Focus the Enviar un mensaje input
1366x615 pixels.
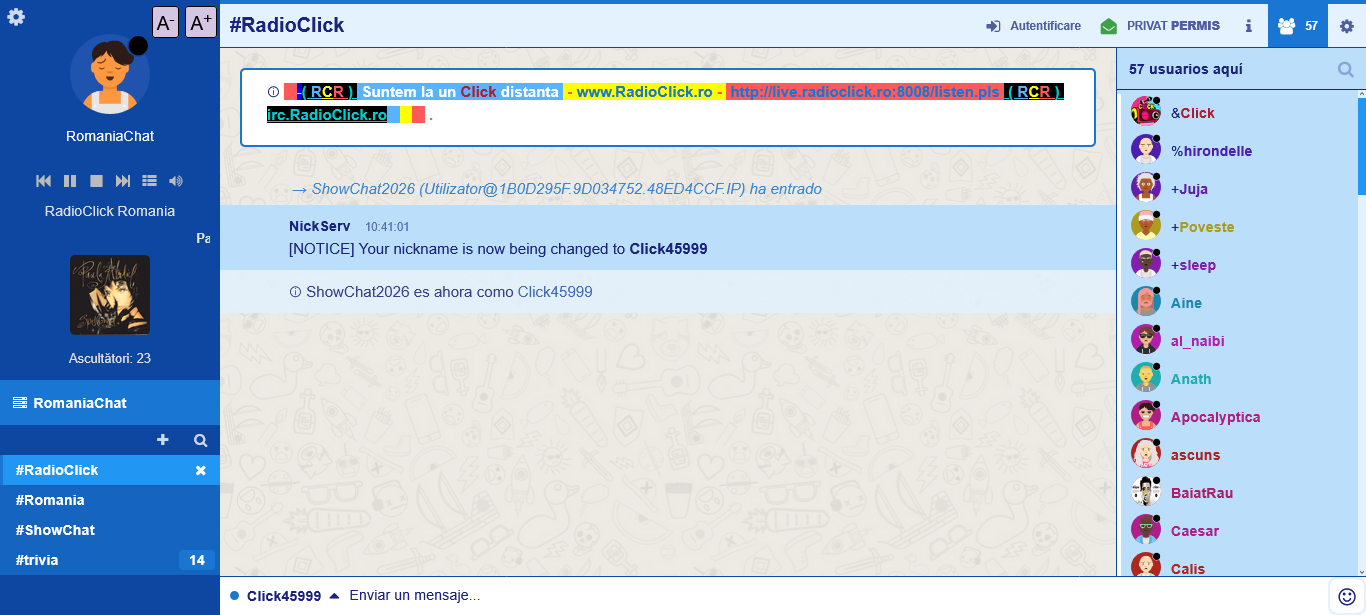click(833, 596)
